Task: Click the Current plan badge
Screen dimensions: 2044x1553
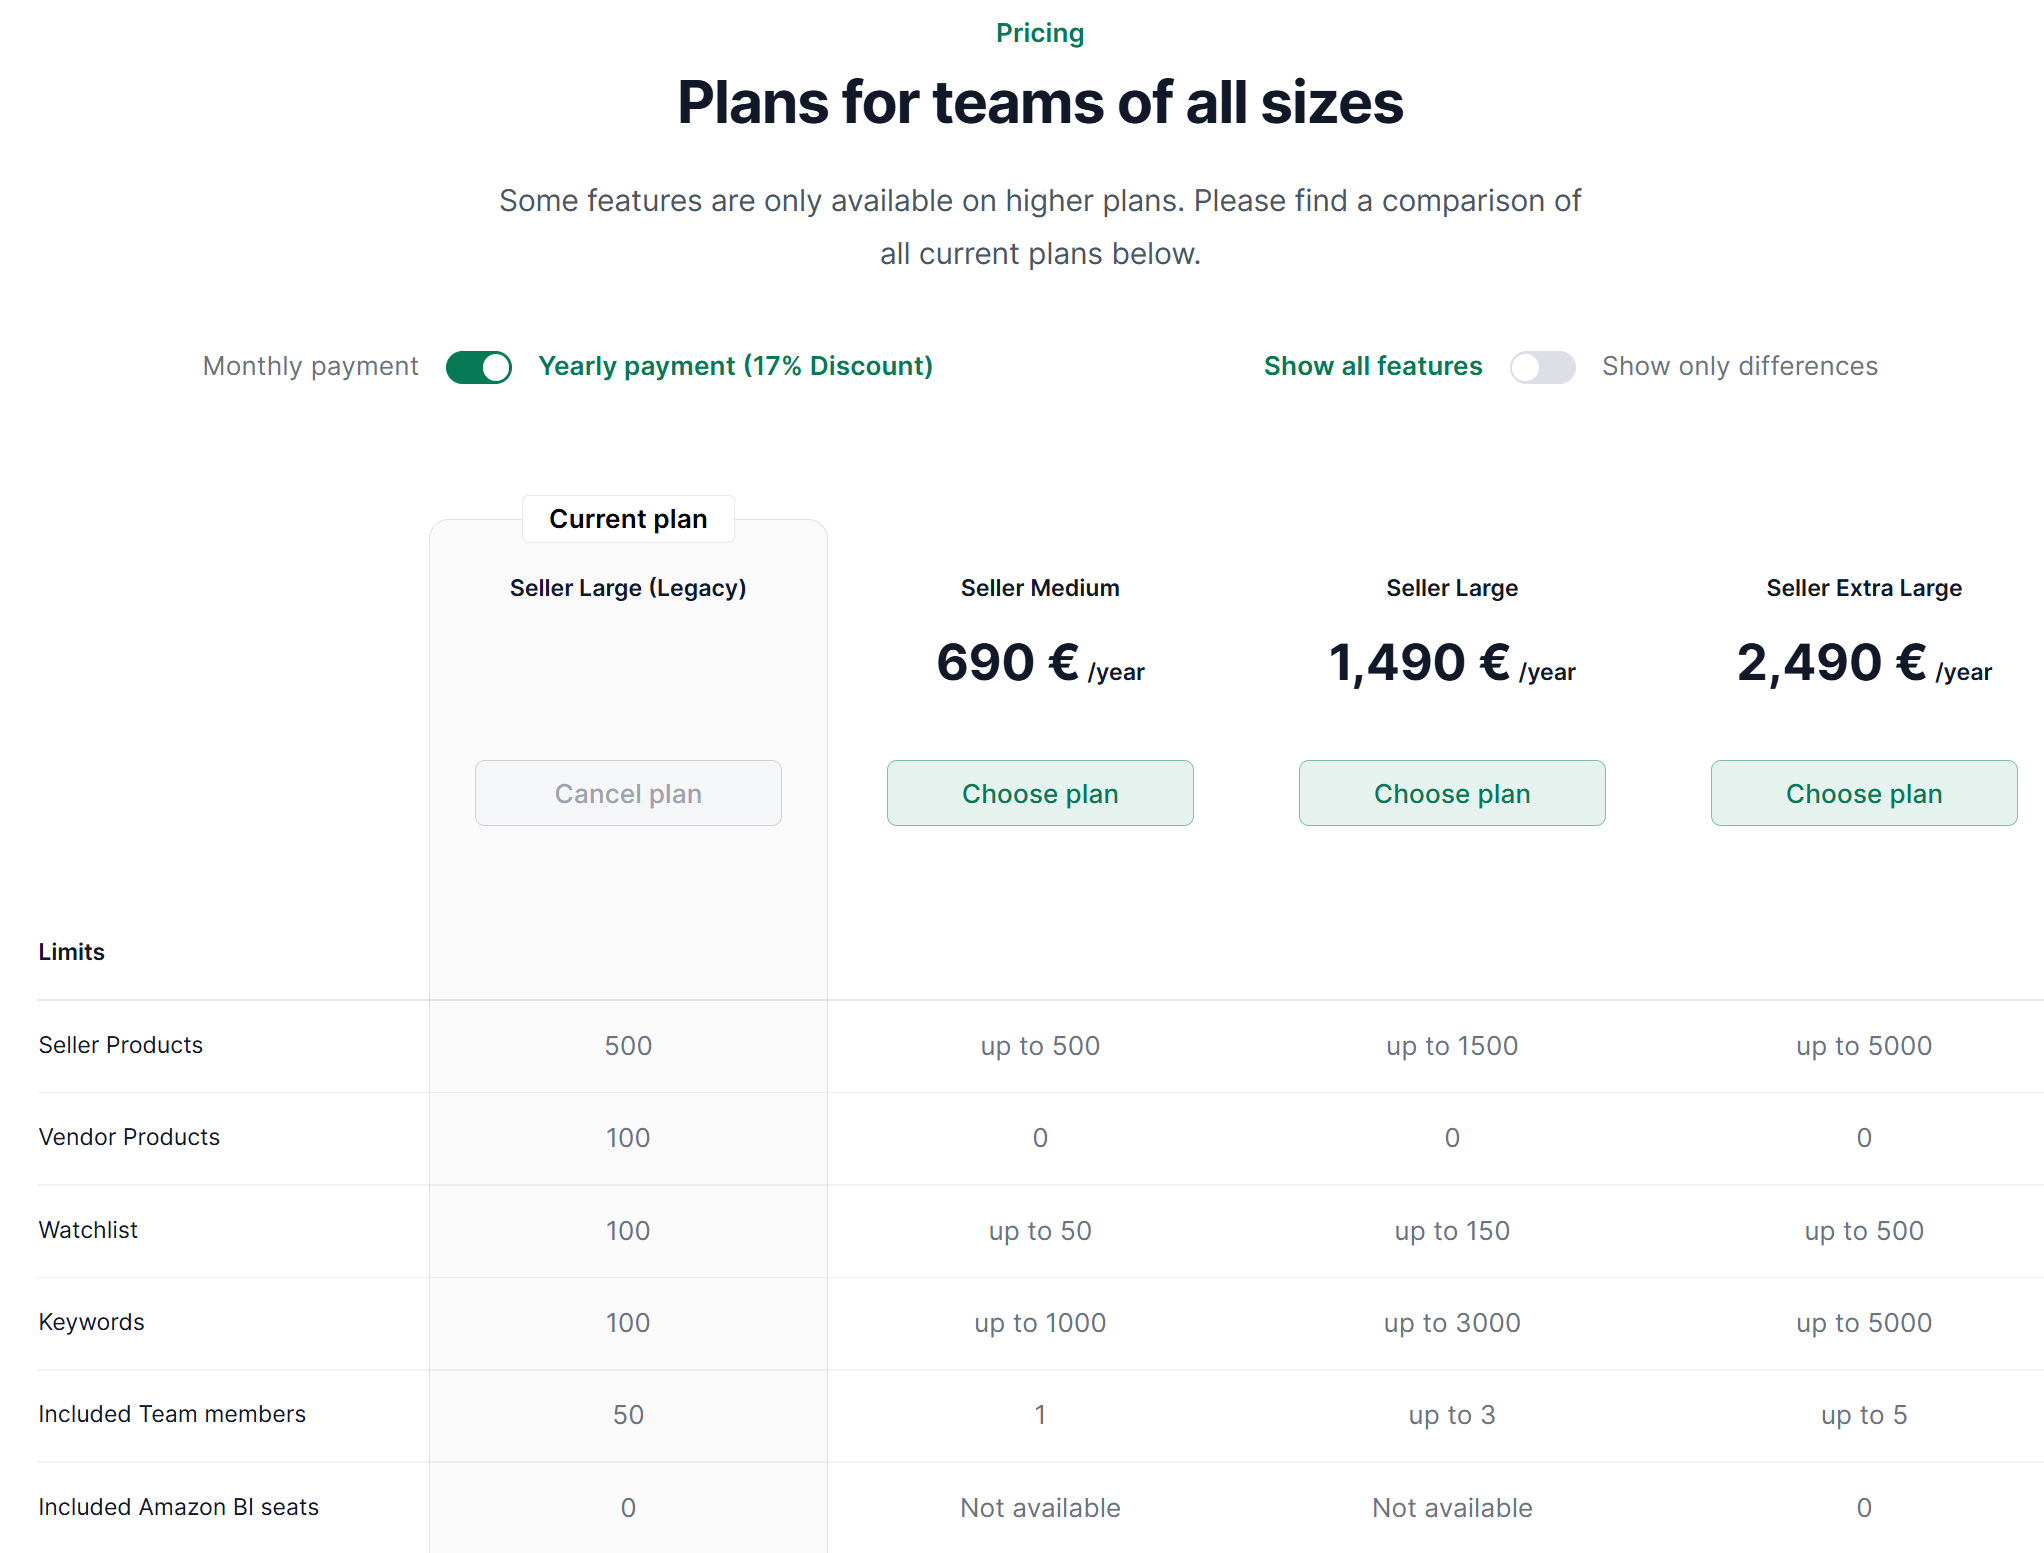Action: 628,519
